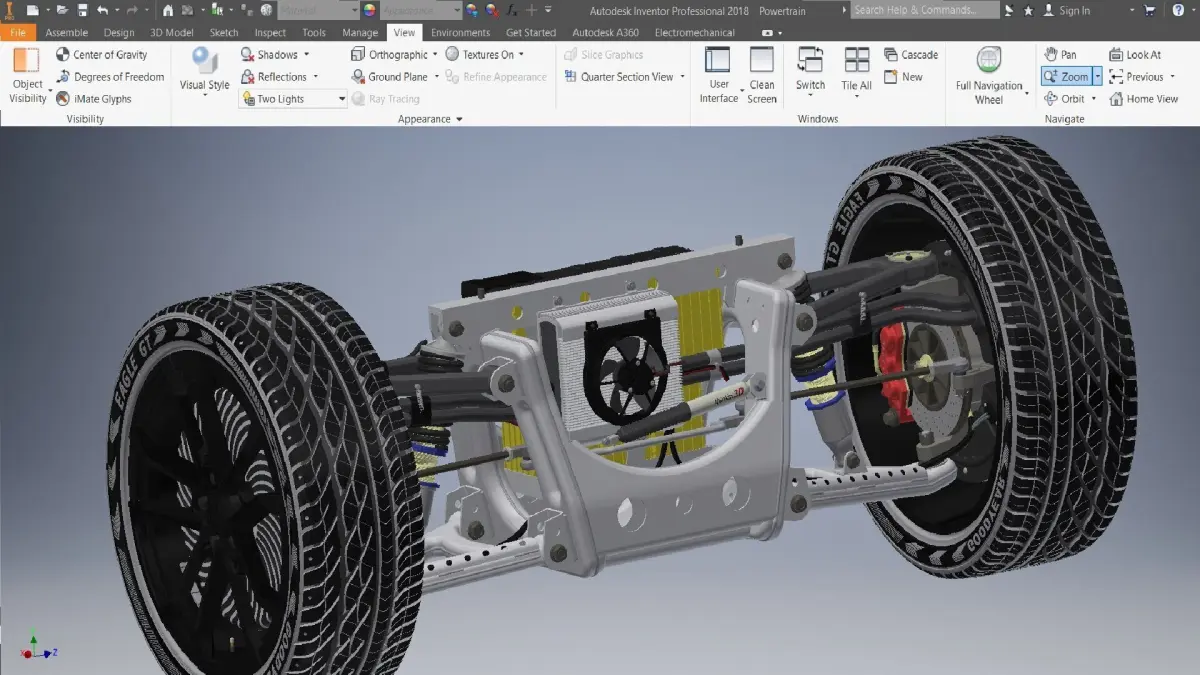Open the File menu tab
The image size is (1200, 675).
click(x=18, y=33)
